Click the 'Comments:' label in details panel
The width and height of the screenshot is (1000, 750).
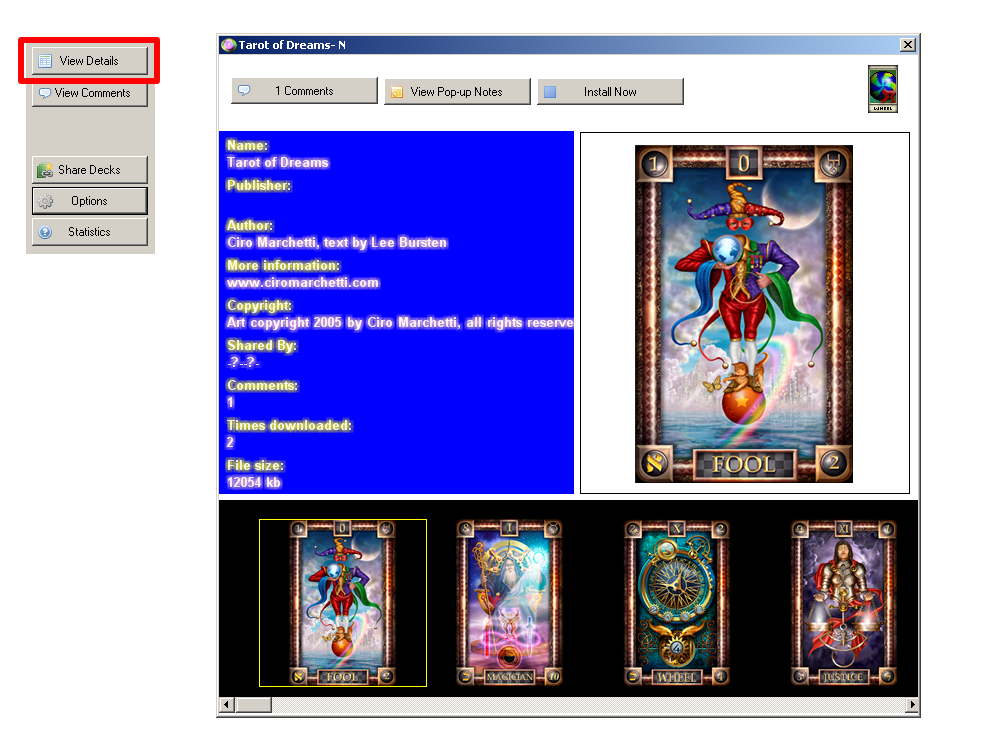[262, 385]
